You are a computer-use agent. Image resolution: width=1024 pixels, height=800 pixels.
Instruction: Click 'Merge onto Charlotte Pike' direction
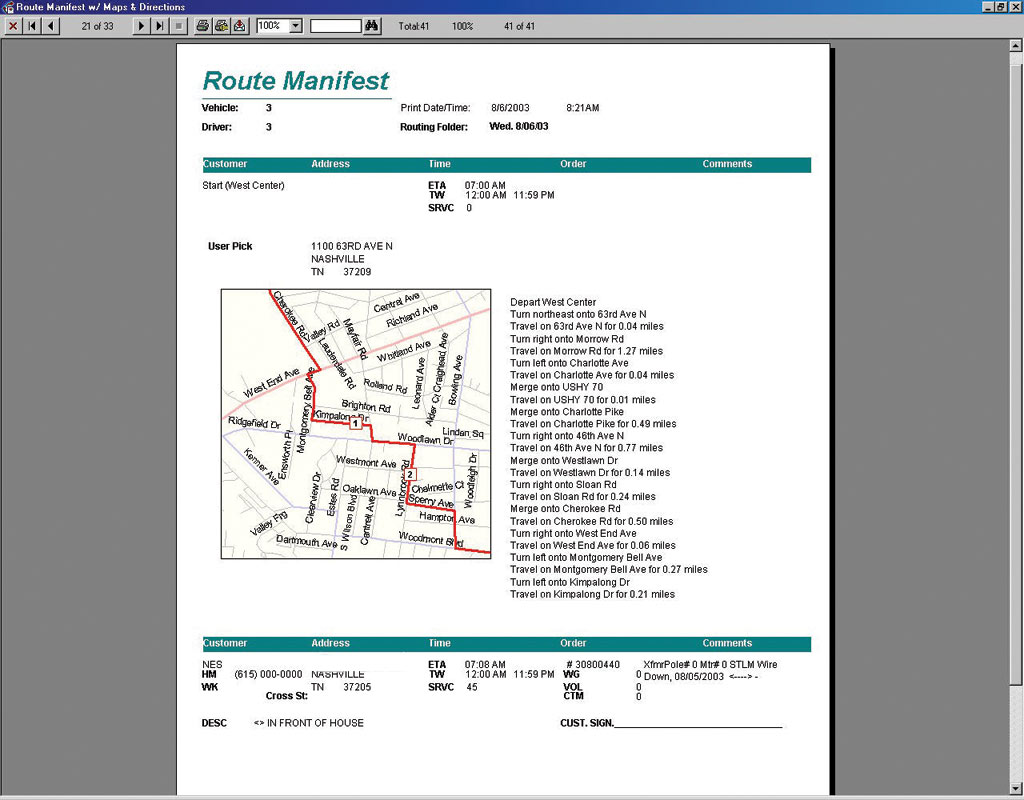click(x=567, y=412)
